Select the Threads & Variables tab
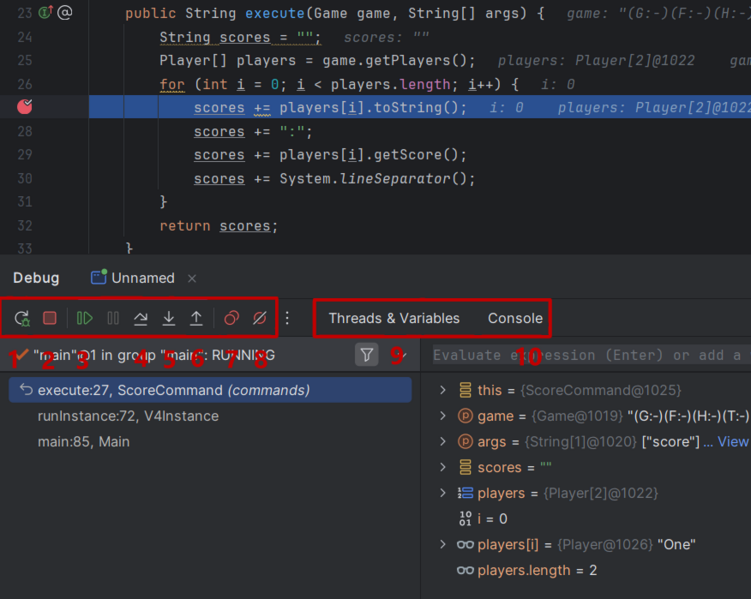751x599 pixels. click(394, 318)
